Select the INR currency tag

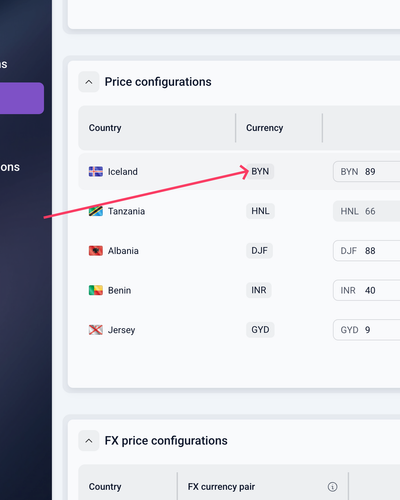click(x=259, y=290)
